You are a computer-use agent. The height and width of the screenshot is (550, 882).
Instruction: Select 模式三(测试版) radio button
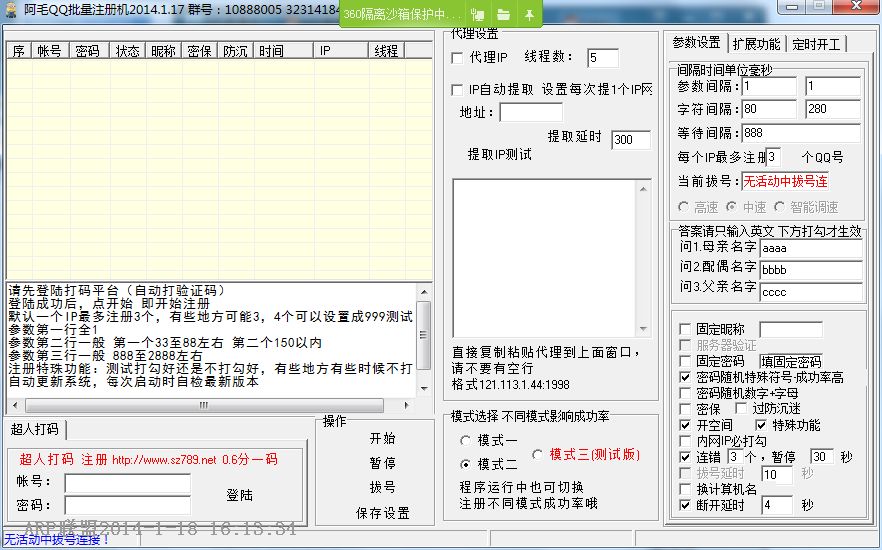pyautogui.click(x=537, y=454)
